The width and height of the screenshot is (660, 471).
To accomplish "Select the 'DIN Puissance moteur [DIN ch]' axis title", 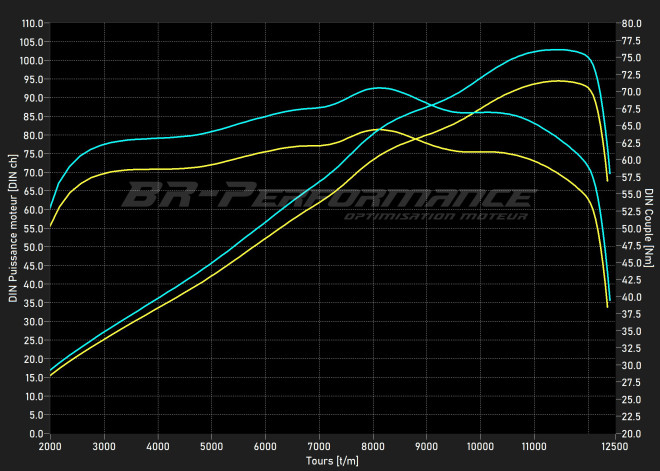I will tap(12, 228).
